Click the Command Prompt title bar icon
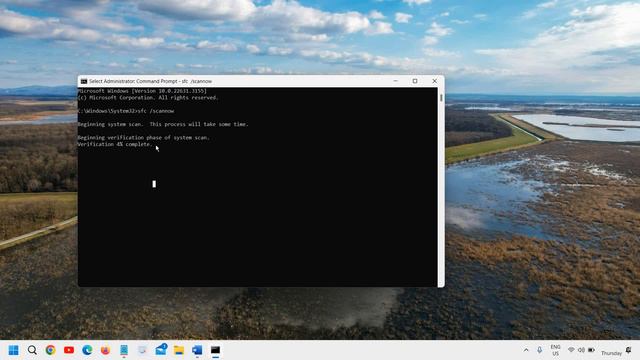This screenshot has width=640, height=360. pos(84,81)
